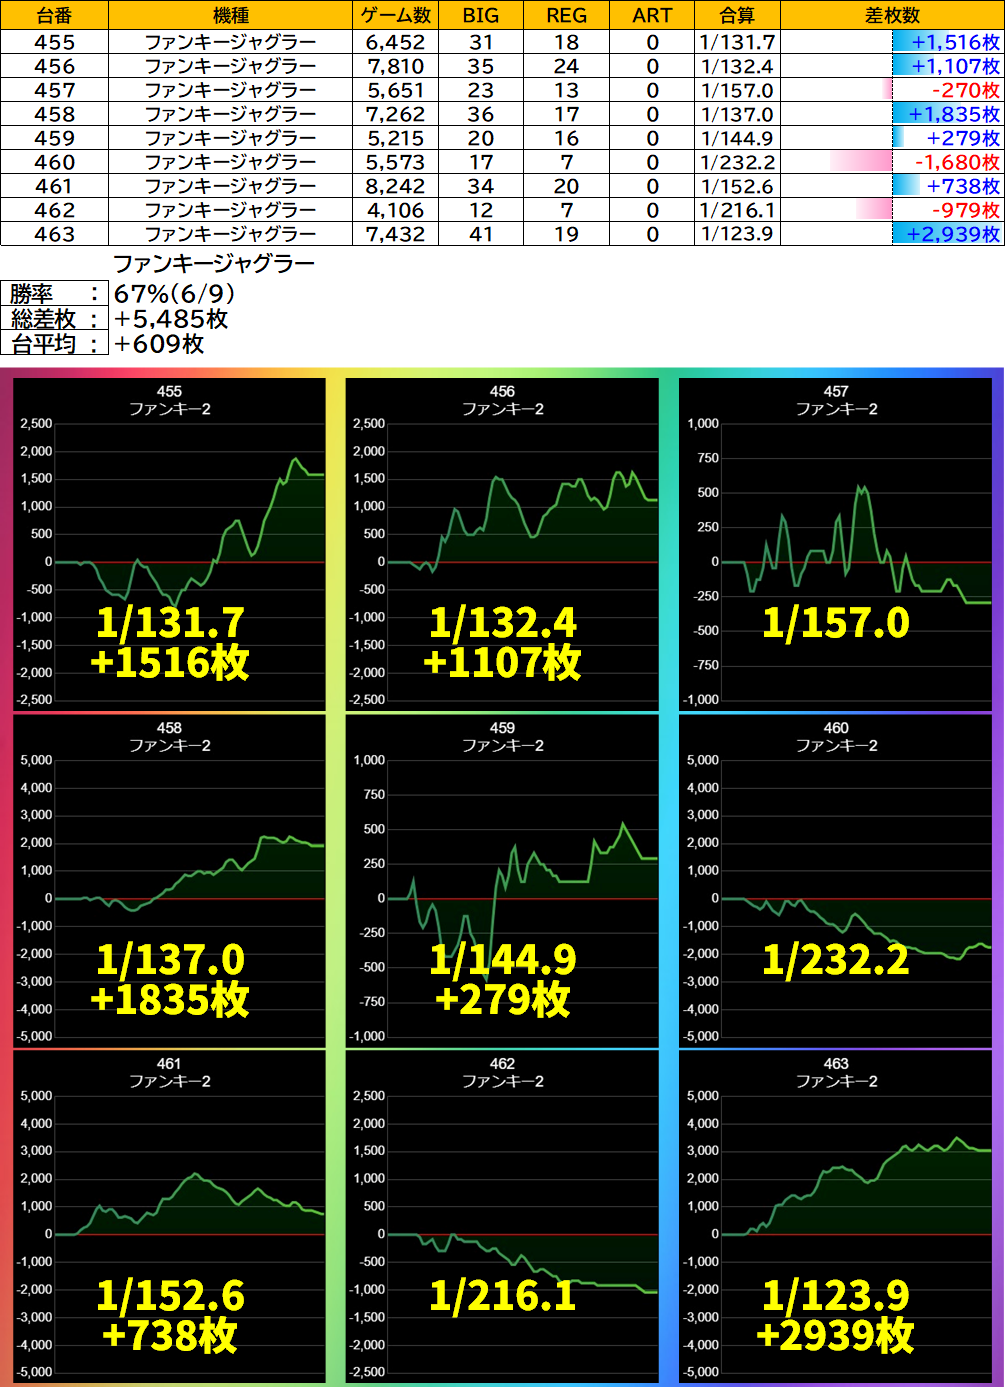The height and width of the screenshot is (1388, 1006).
Task: Click the +5,485枚 total value
Action: click(171, 318)
